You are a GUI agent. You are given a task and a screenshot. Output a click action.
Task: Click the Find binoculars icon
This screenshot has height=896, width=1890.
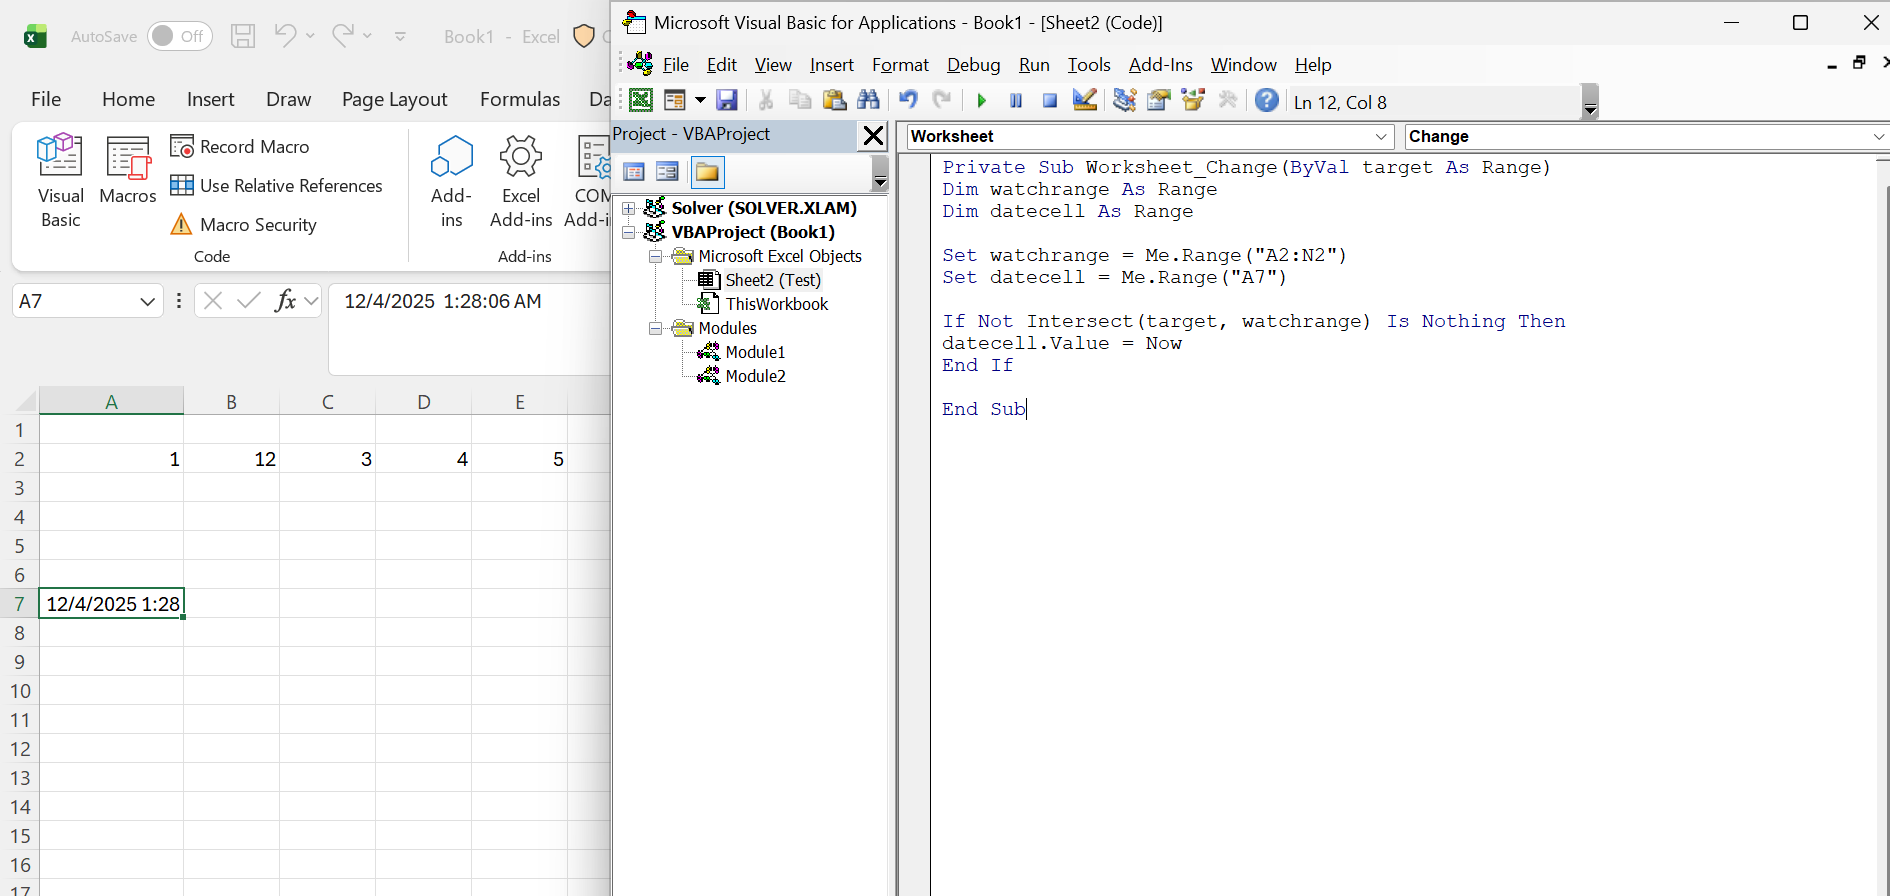pyautogui.click(x=868, y=100)
